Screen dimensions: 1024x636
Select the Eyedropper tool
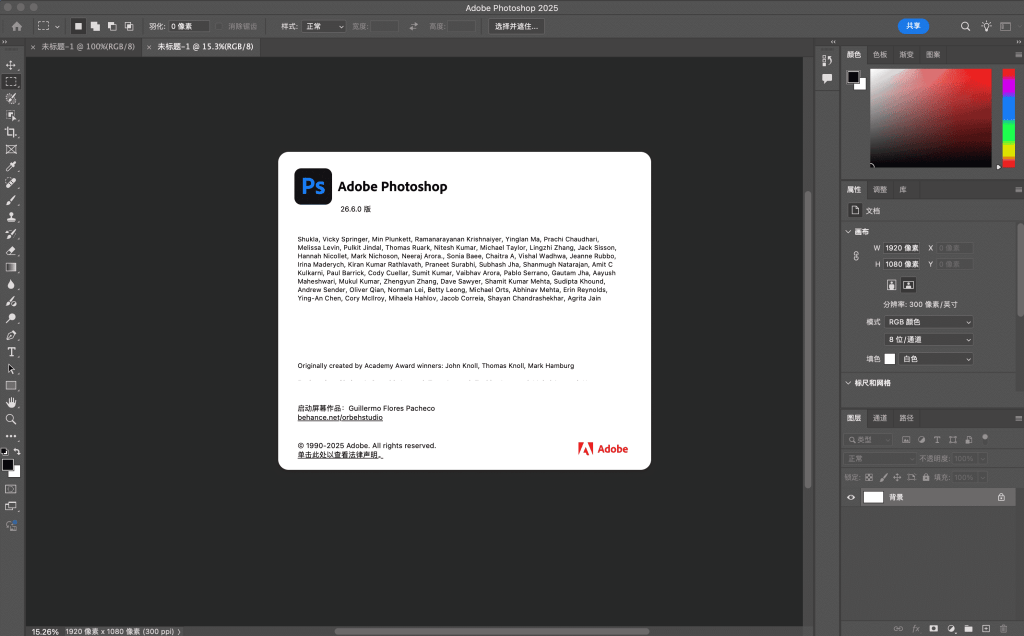click(x=11, y=167)
